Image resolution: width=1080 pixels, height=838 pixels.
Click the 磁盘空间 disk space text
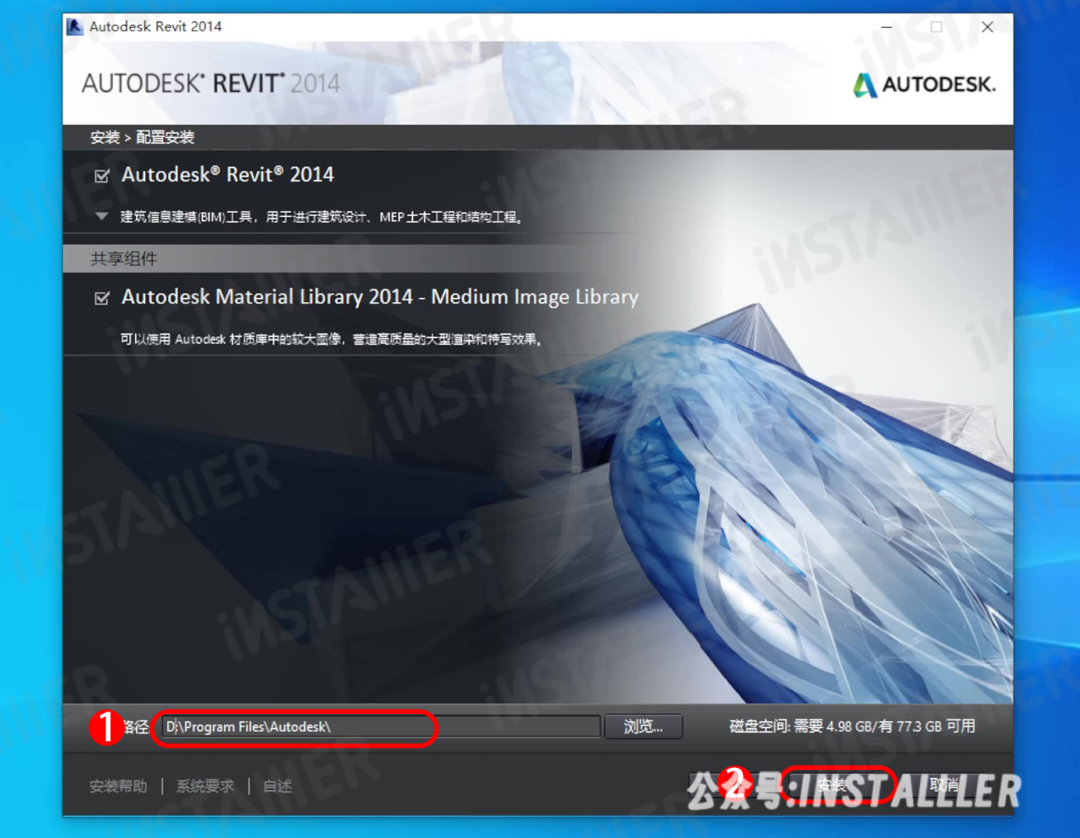[852, 726]
